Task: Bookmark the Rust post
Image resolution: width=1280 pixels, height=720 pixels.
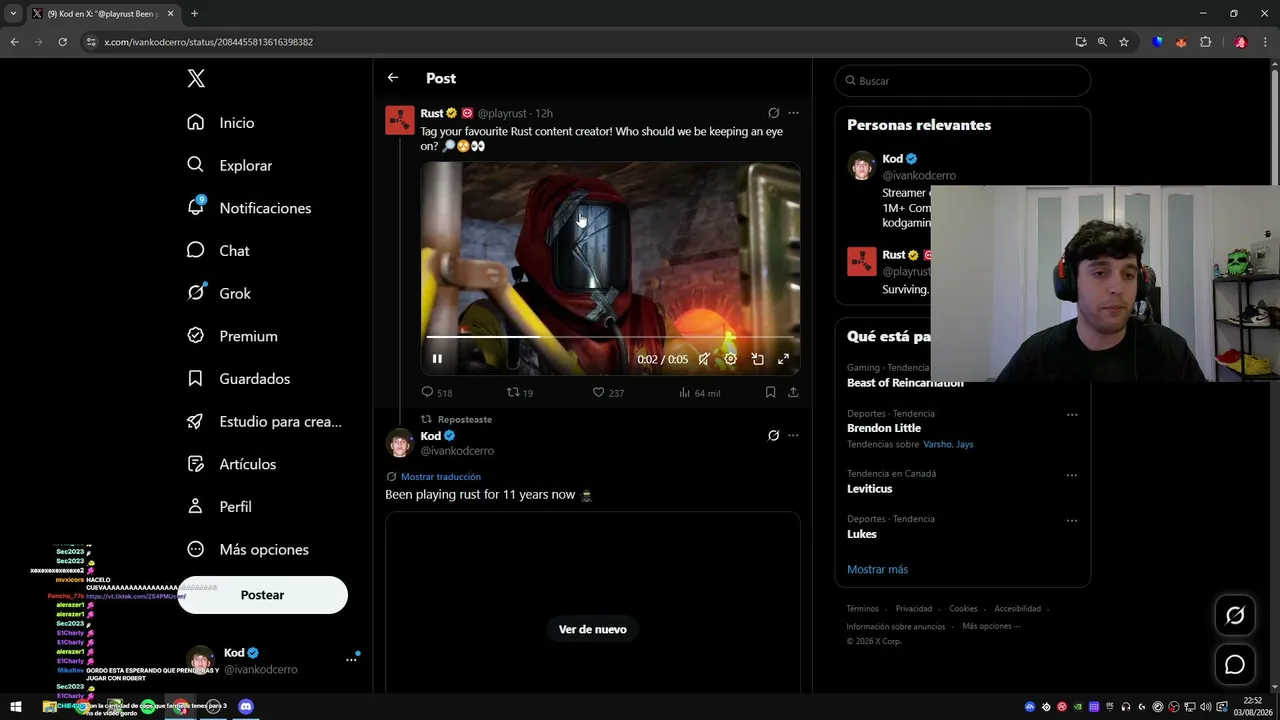Action: tap(770, 393)
